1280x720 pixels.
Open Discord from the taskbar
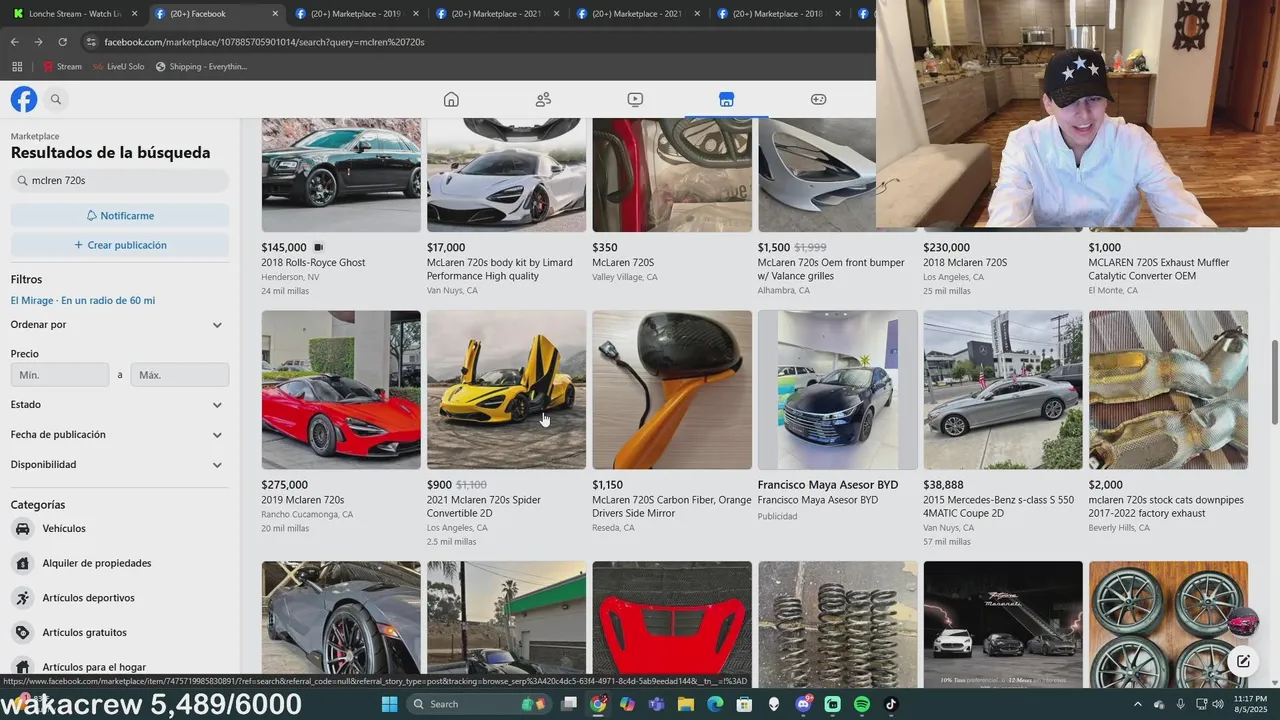(x=803, y=704)
